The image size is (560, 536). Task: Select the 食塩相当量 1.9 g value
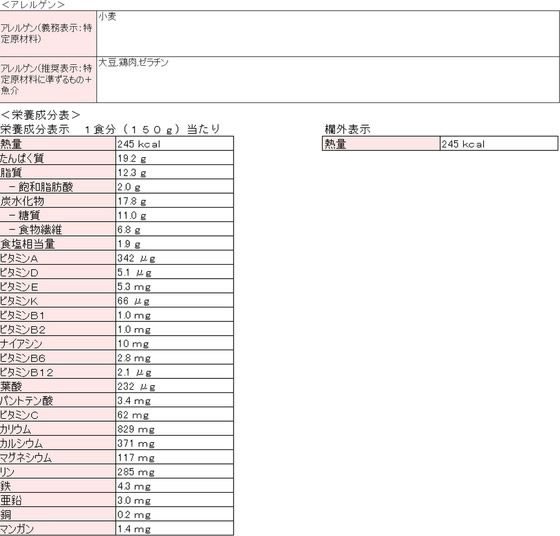(x=175, y=244)
